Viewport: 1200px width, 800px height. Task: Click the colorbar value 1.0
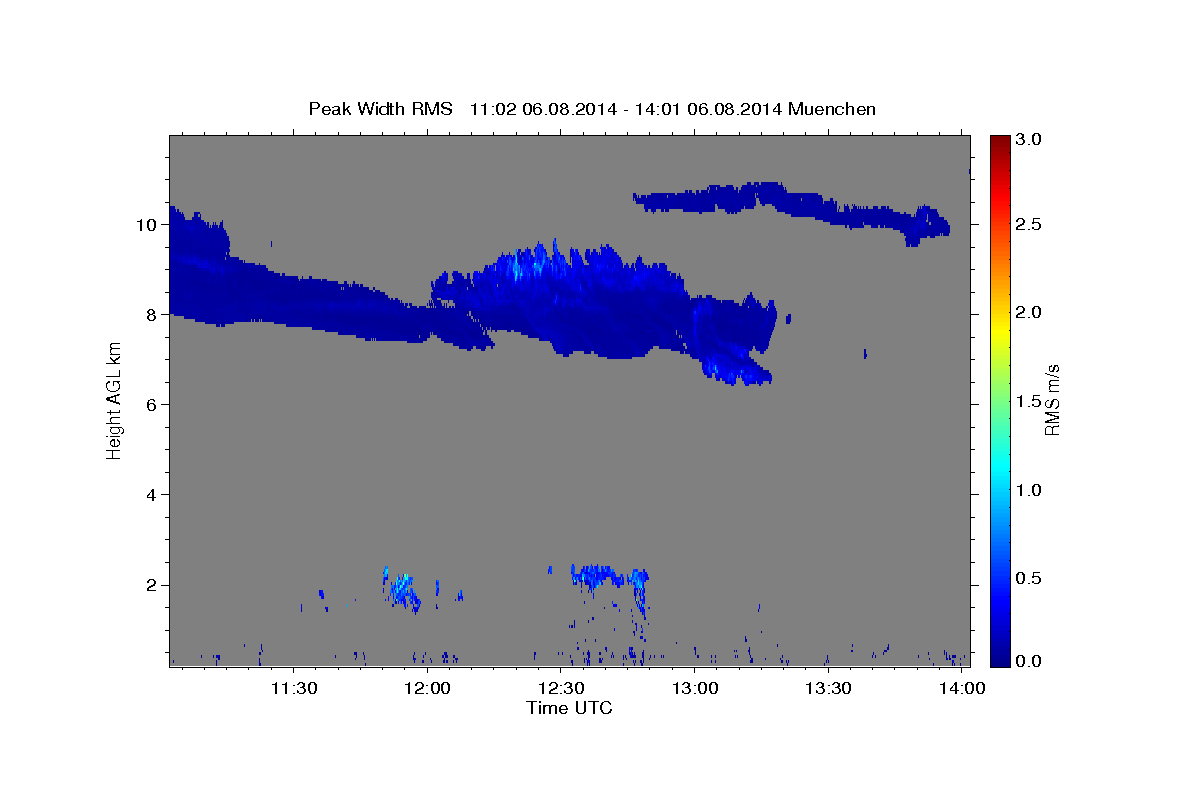click(x=1029, y=490)
